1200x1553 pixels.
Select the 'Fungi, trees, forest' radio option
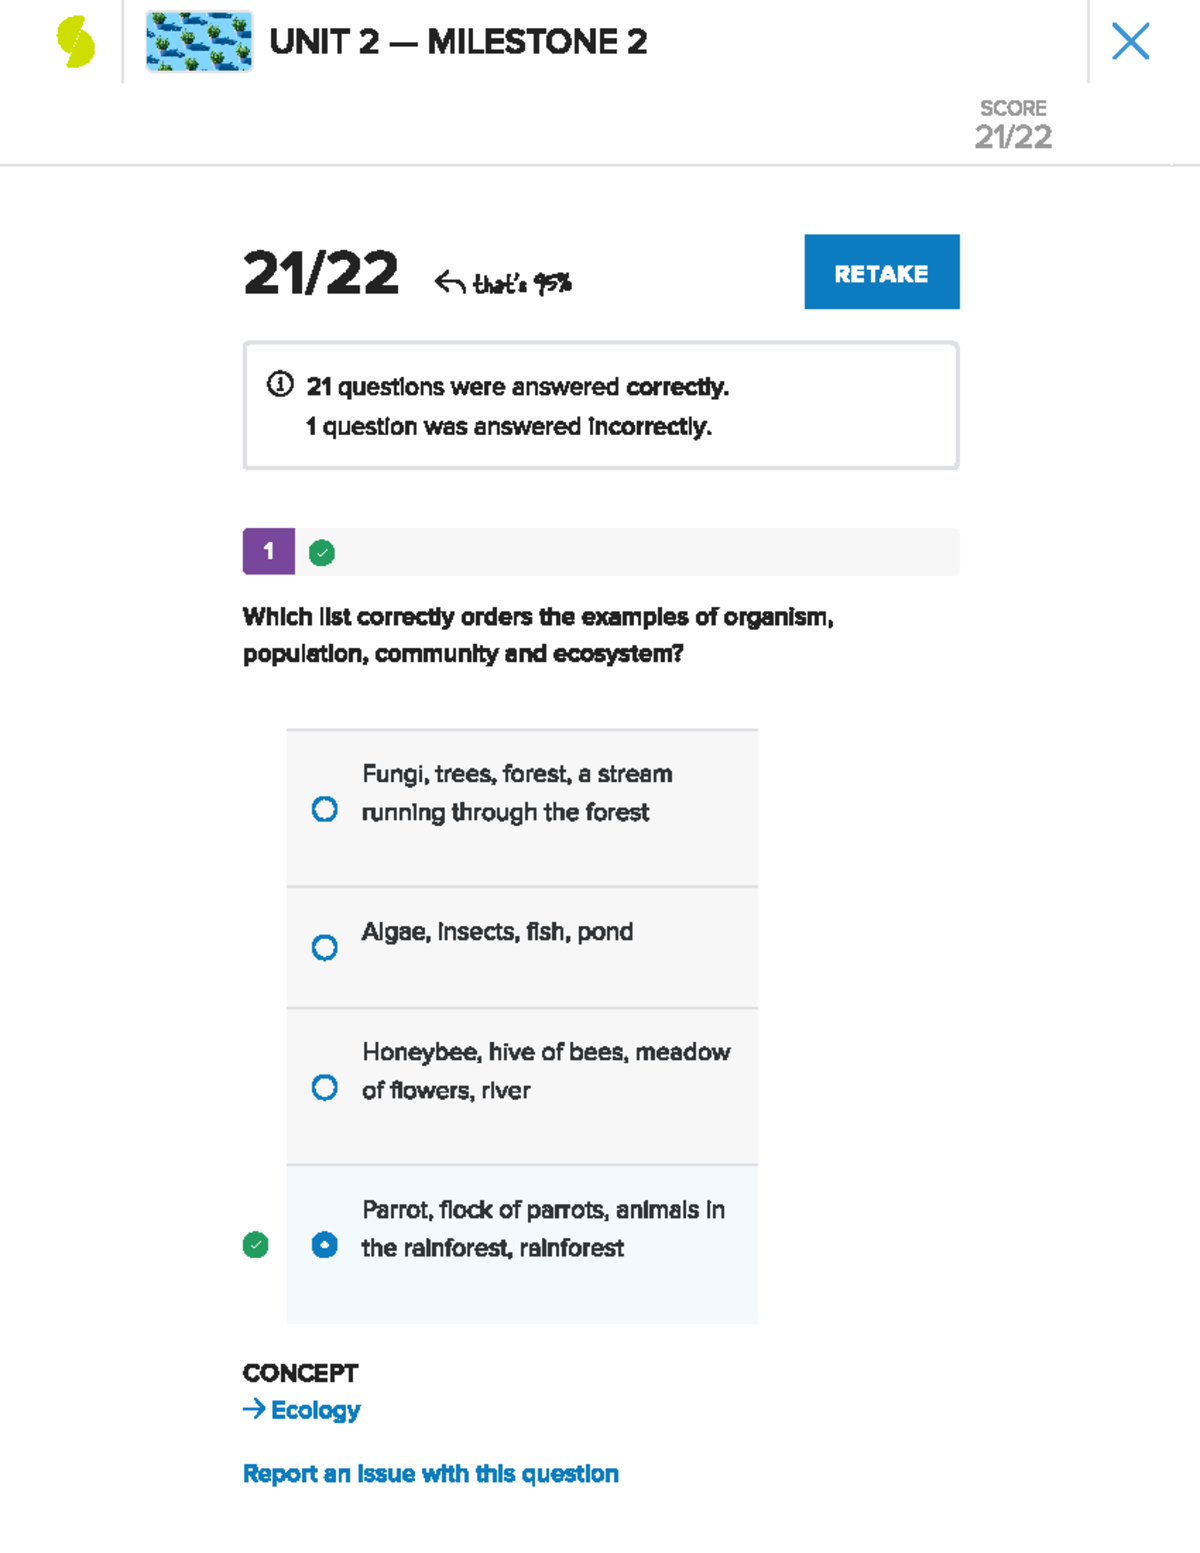(x=324, y=809)
